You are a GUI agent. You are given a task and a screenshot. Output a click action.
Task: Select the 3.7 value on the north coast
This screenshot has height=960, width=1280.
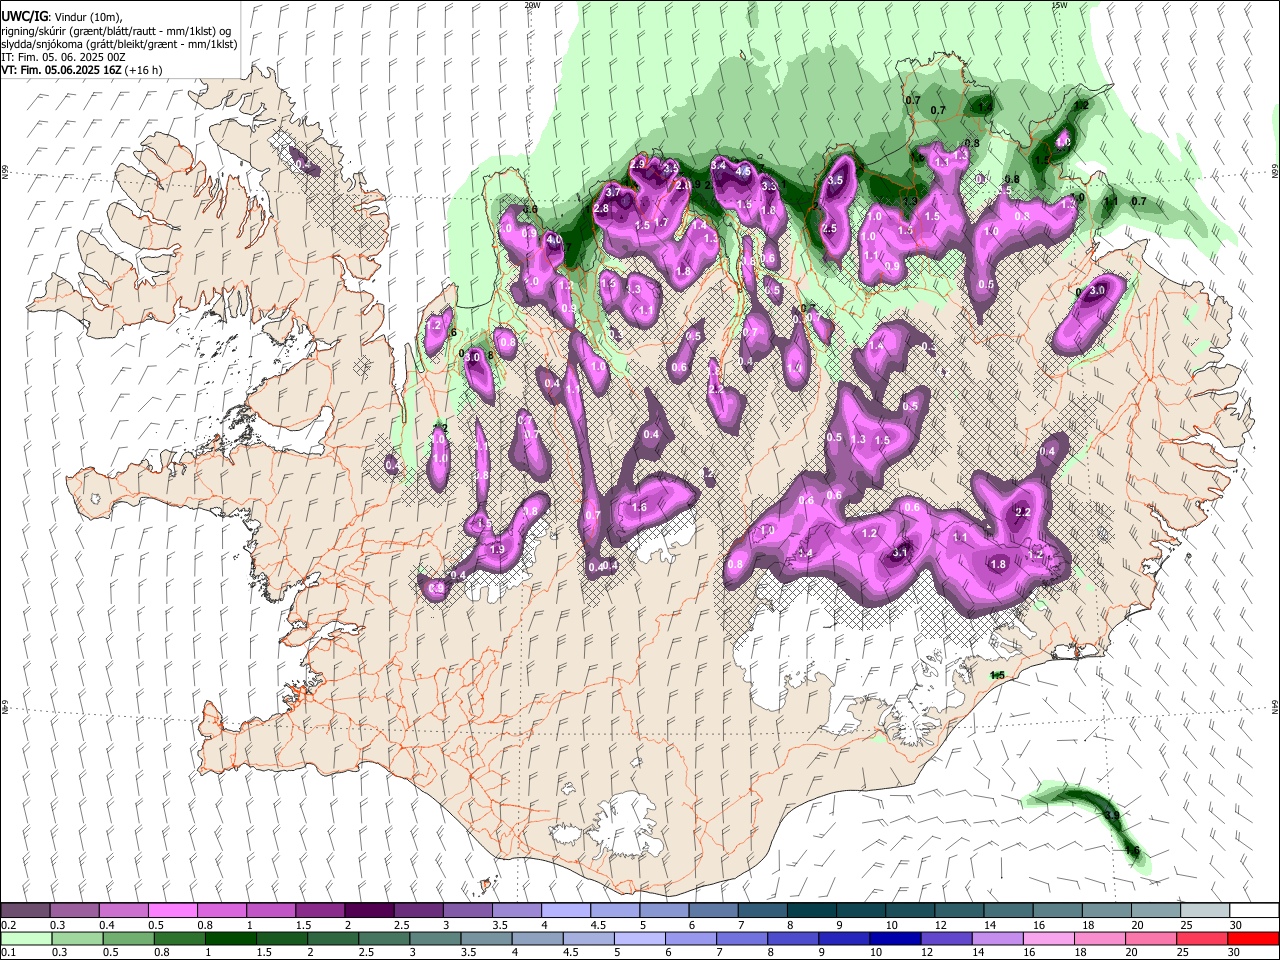pyautogui.click(x=614, y=191)
